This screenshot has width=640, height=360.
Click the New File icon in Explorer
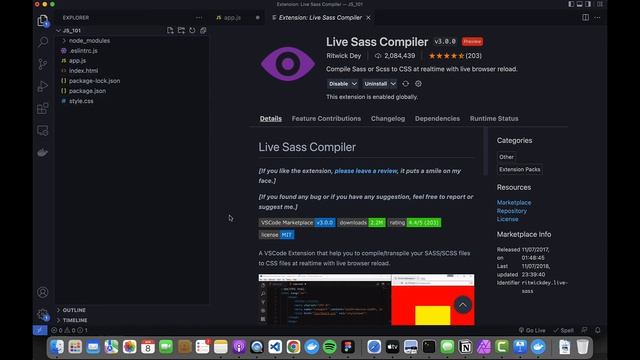click(170, 31)
